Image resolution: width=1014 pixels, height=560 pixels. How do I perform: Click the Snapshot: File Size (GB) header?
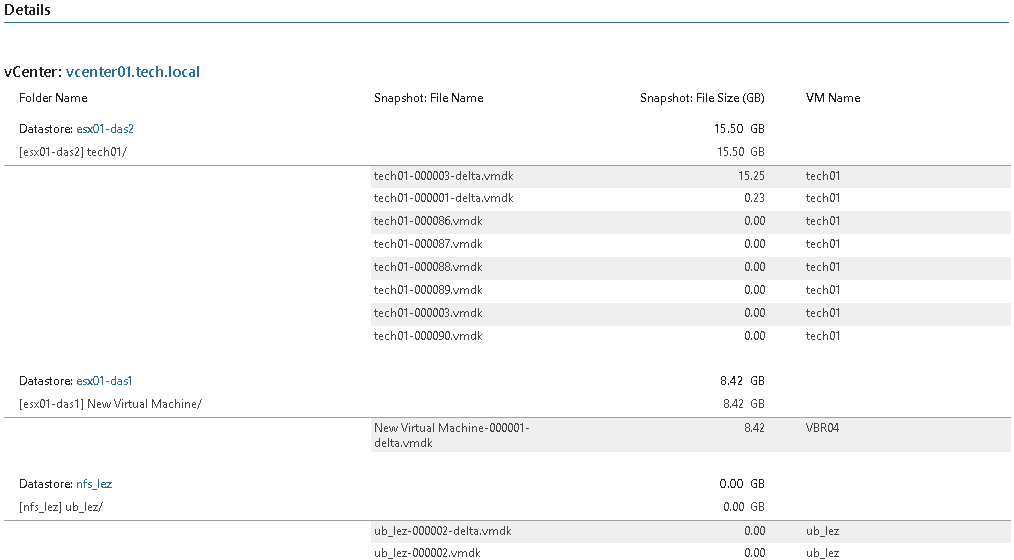pyautogui.click(x=702, y=98)
